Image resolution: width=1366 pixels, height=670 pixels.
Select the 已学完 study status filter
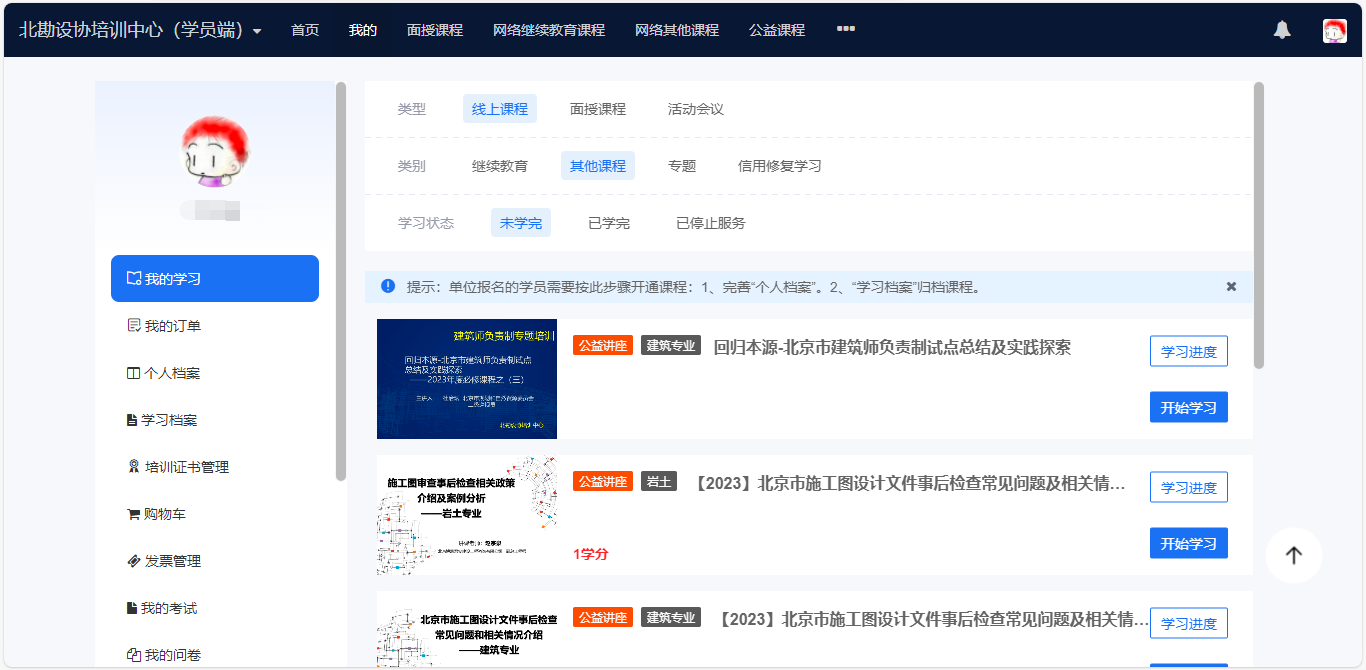(x=609, y=223)
